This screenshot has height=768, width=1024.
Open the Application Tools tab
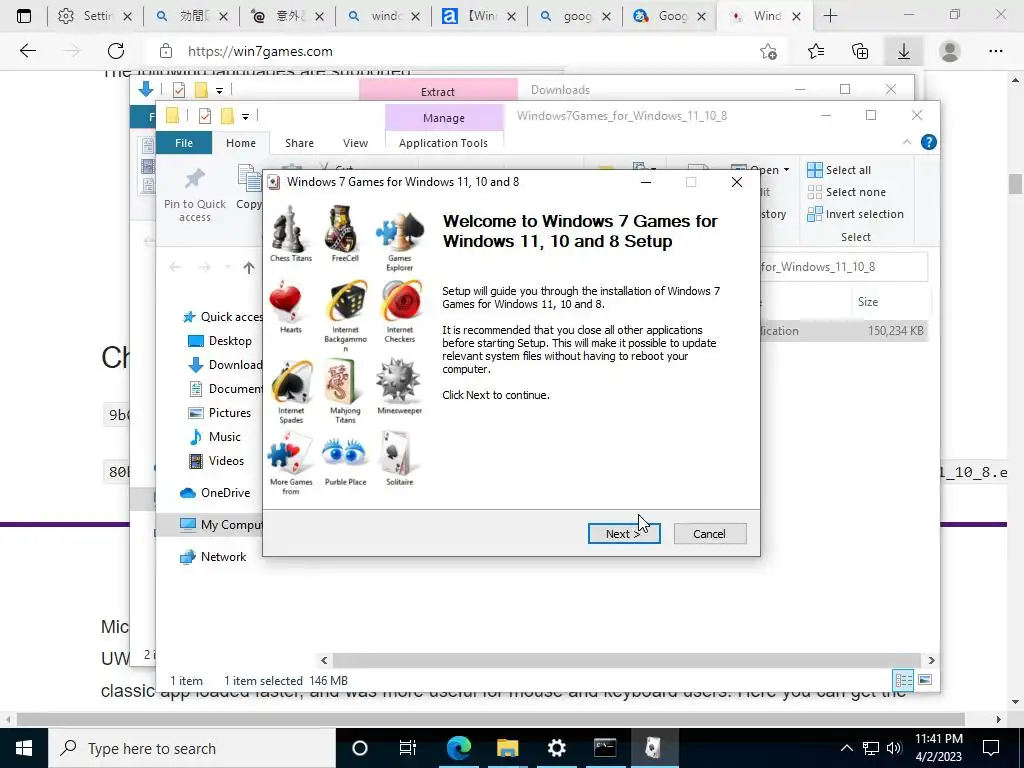(443, 143)
